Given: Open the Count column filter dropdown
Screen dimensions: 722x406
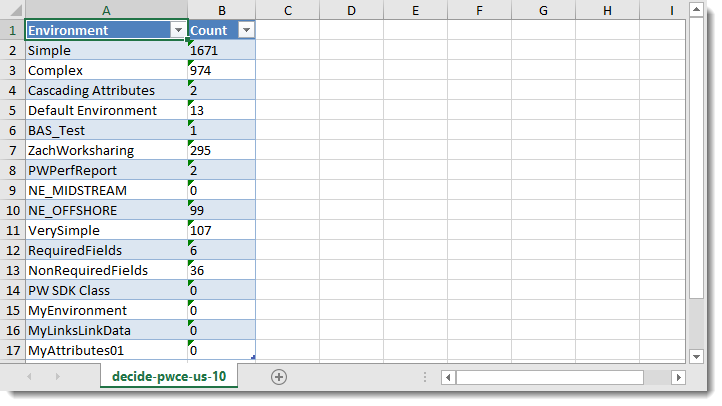Looking at the screenshot, I should coord(245,31).
